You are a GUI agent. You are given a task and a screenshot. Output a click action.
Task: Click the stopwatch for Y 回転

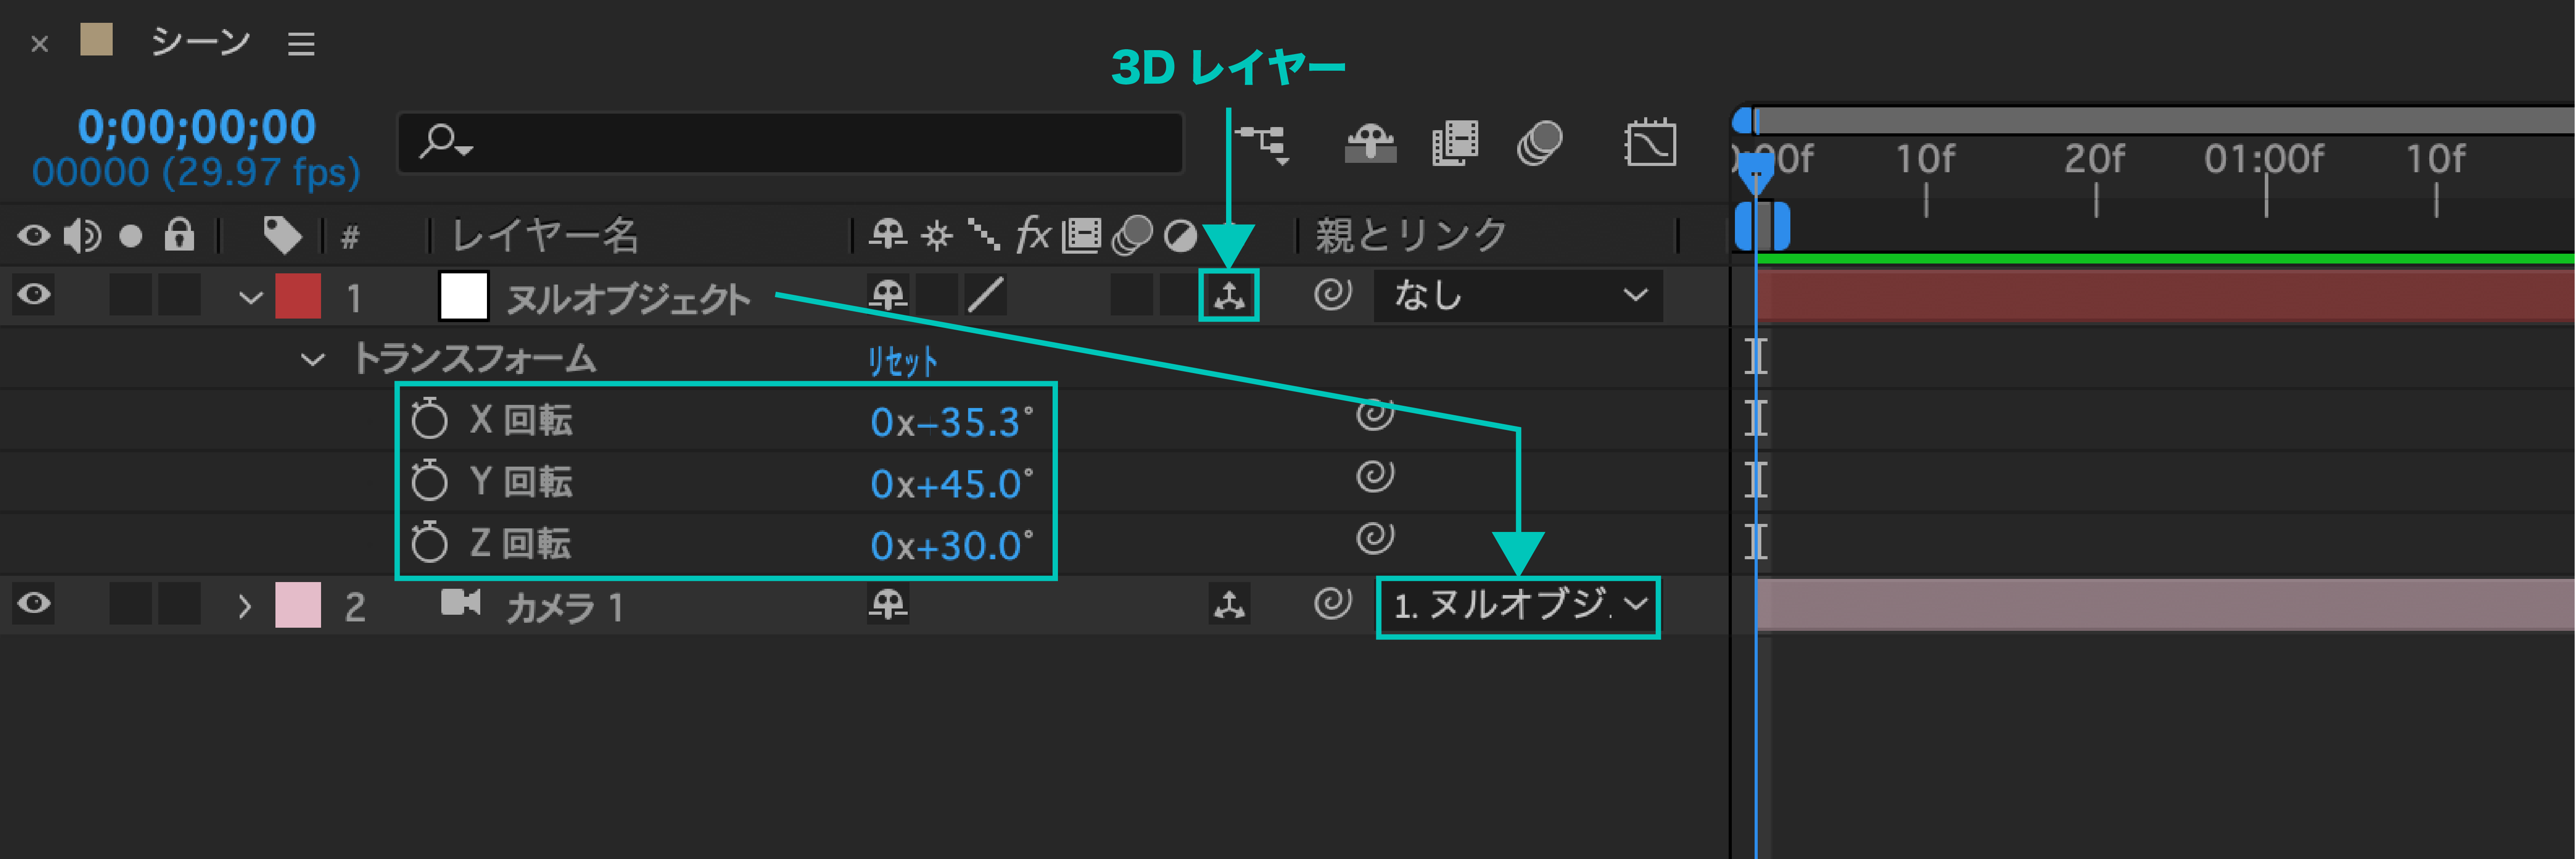429,481
